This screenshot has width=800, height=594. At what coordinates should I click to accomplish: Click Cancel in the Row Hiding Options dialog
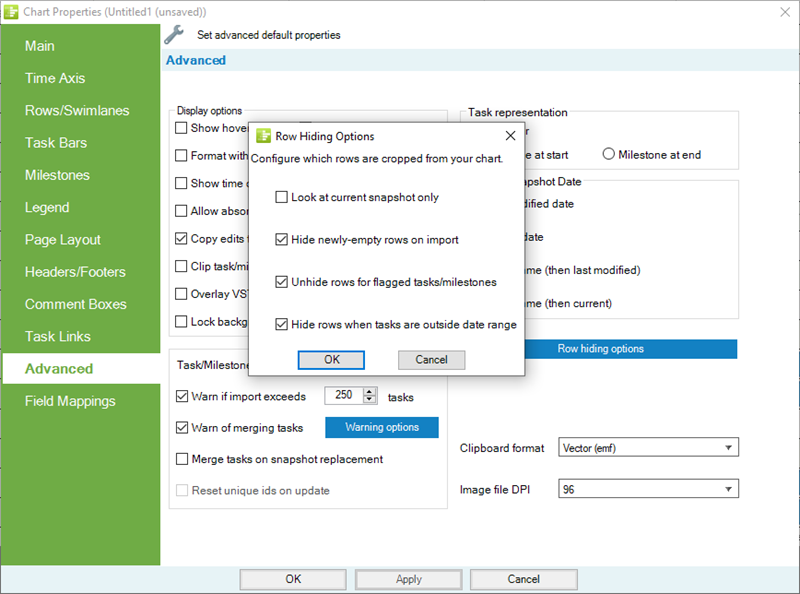point(429,360)
